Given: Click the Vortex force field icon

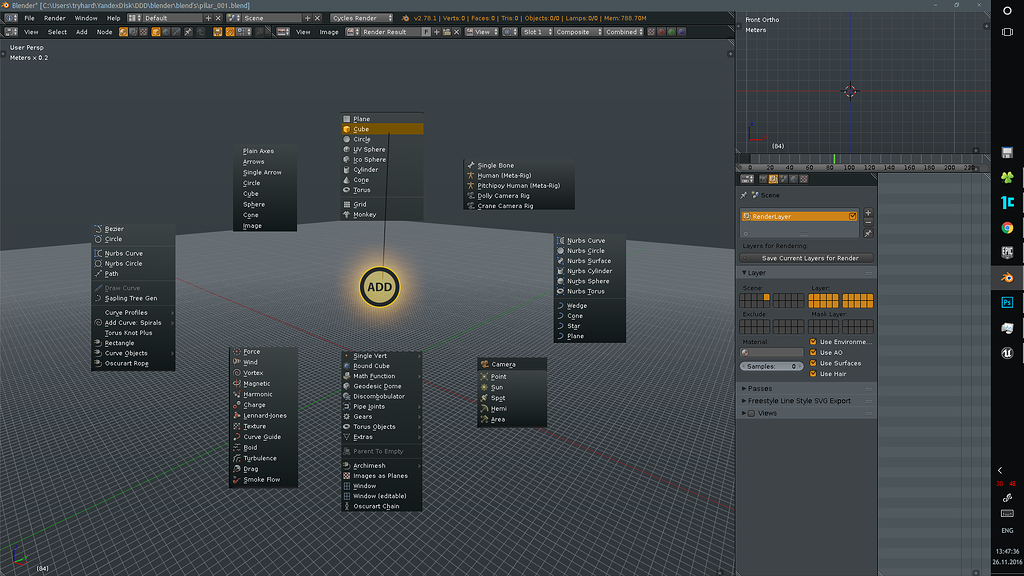Looking at the screenshot, I should click(237, 373).
